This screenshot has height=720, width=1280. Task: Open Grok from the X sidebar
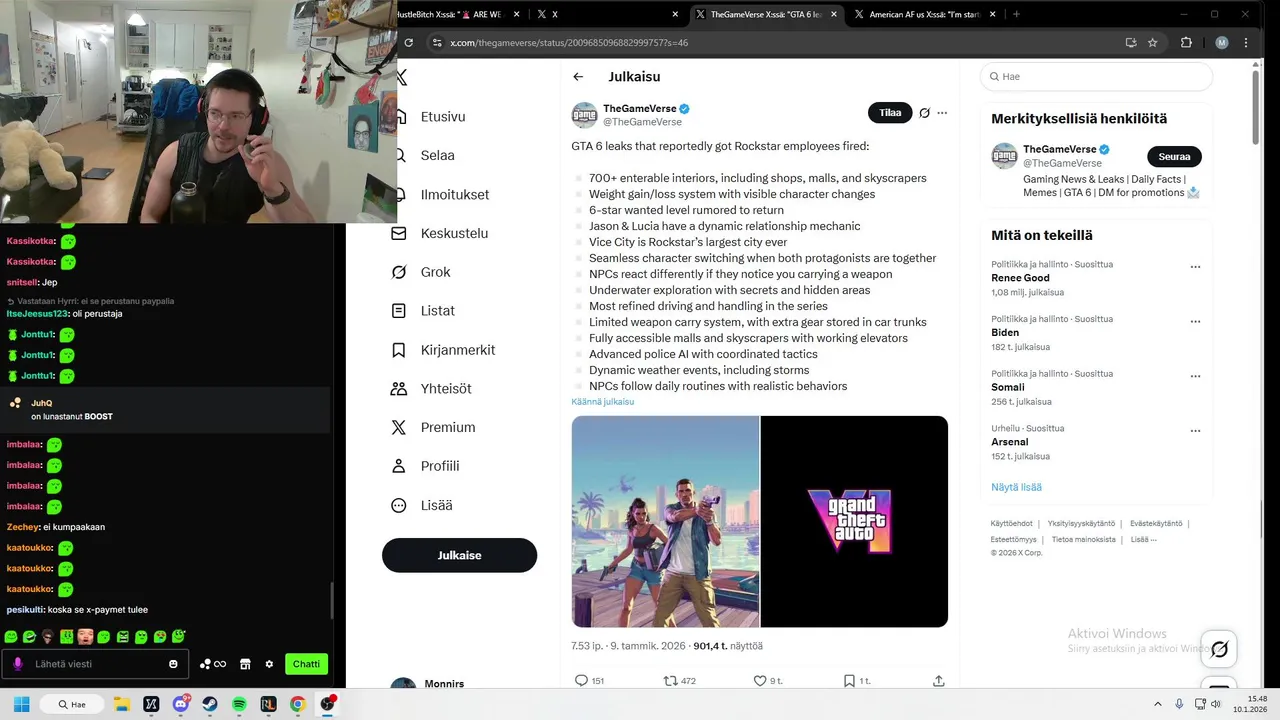(435, 272)
